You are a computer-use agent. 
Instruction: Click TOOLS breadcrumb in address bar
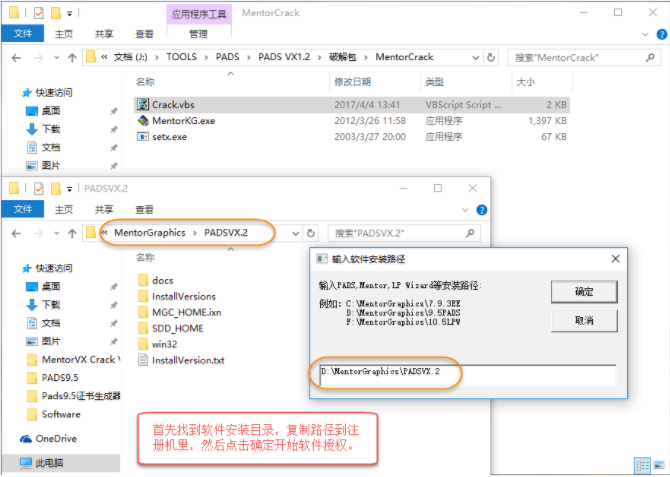coord(181,57)
